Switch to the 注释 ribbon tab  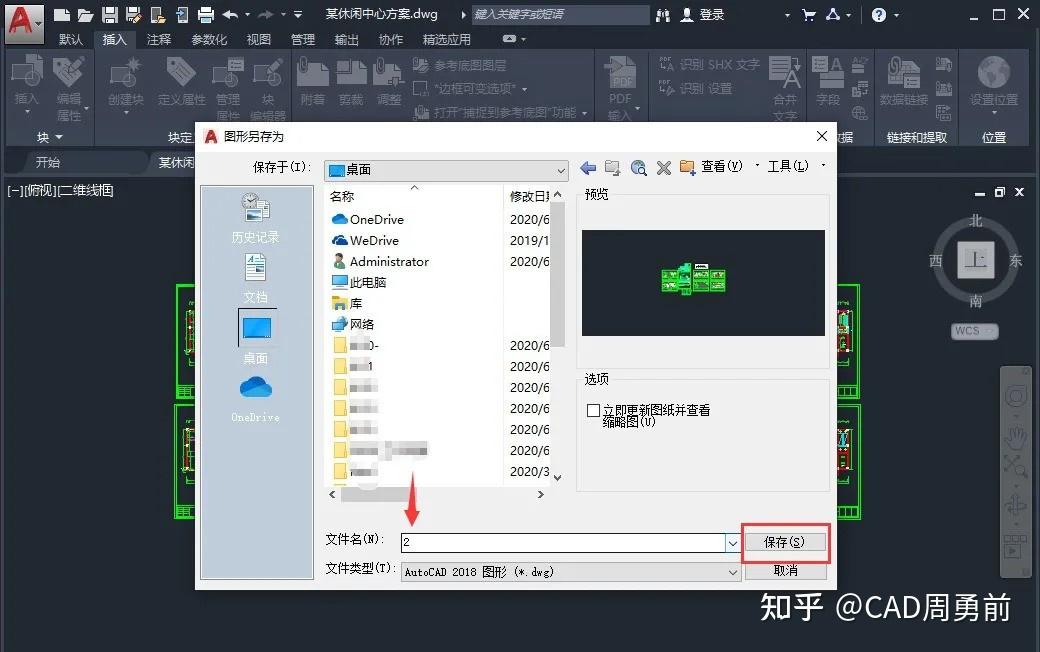point(160,39)
